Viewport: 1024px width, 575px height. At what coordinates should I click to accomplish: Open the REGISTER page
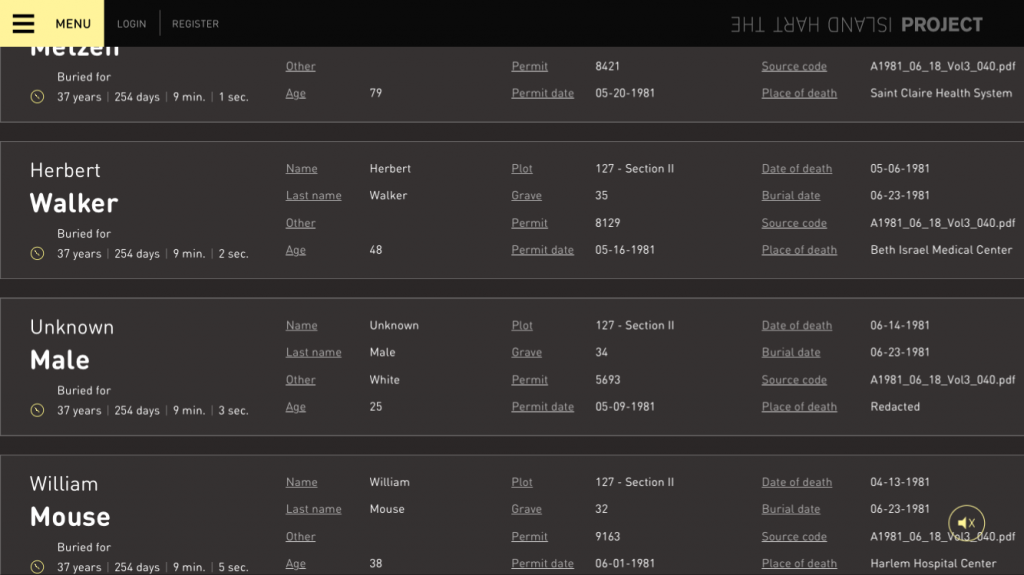tap(195, 24)
